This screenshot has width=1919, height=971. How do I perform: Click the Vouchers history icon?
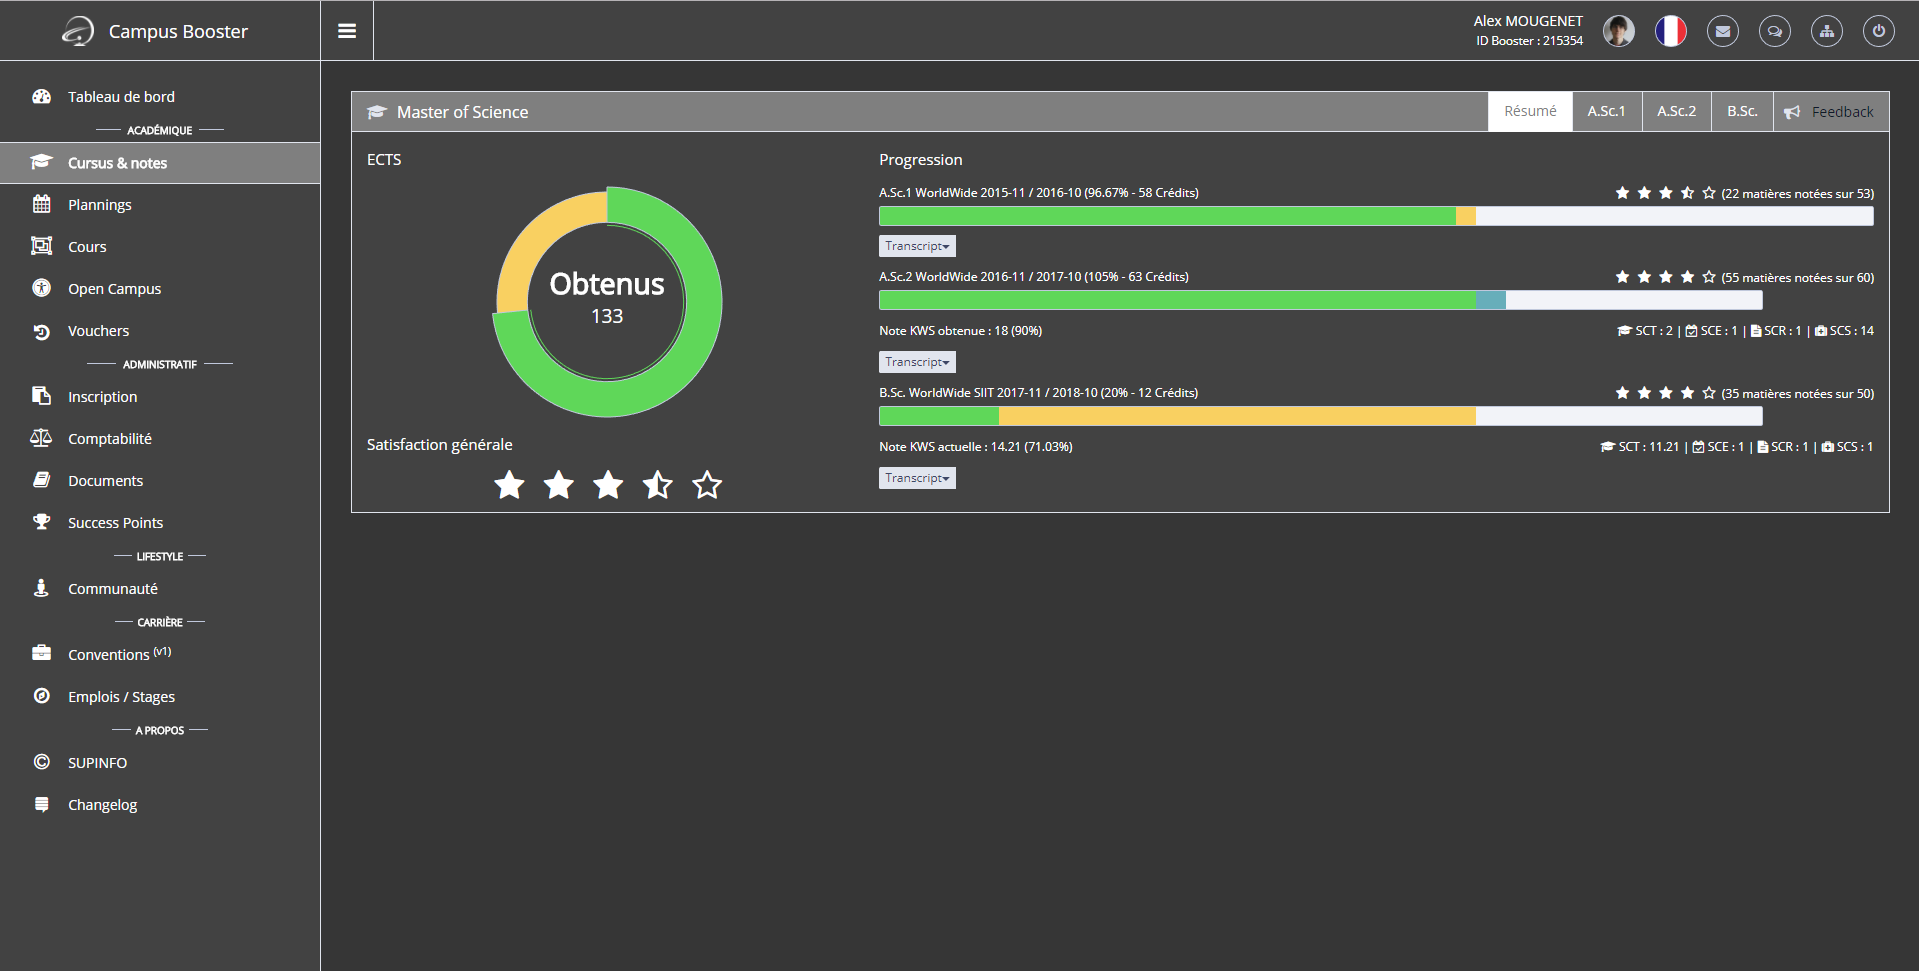click(x=41, y=331)
